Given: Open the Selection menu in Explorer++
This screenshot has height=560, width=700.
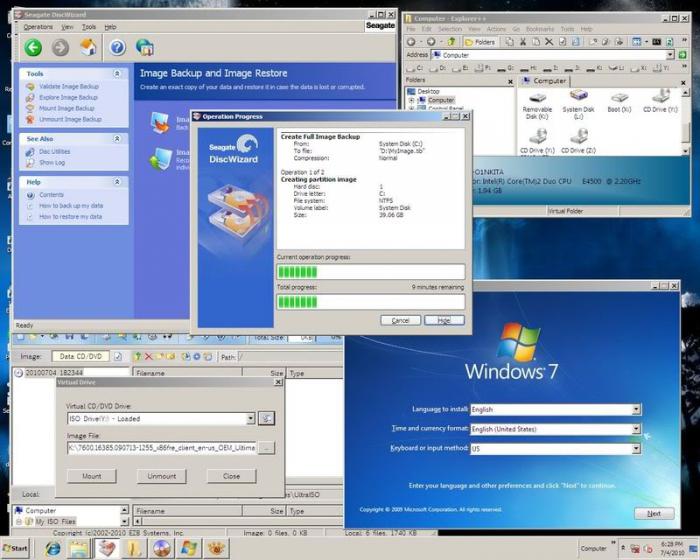Looking at the screenshot, I should pos(450,29).
